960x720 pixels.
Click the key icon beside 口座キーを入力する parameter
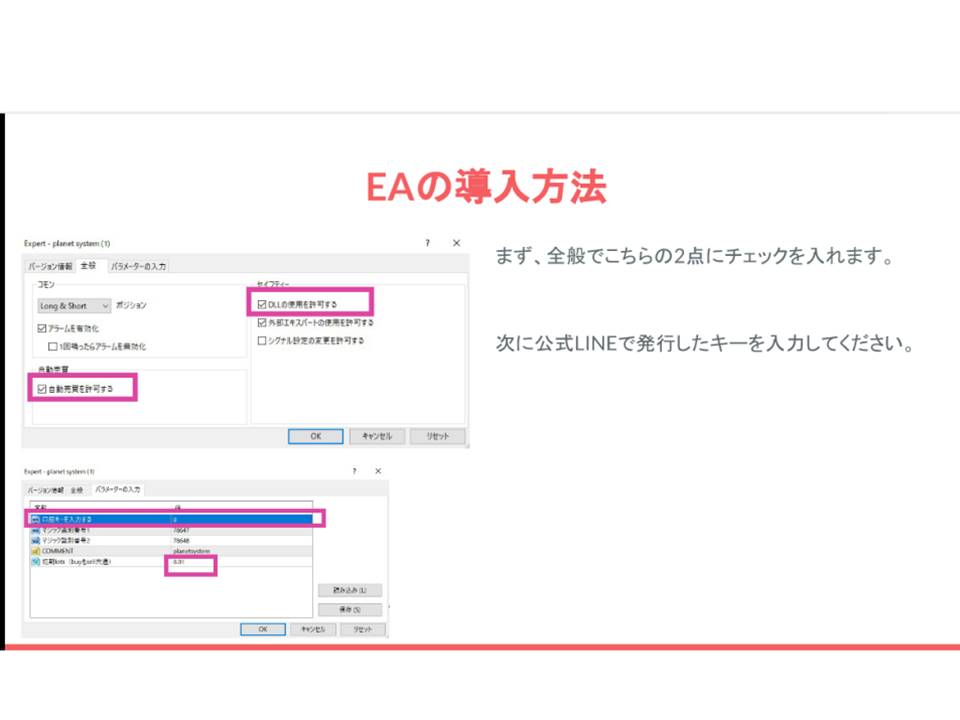coord(34,518)
